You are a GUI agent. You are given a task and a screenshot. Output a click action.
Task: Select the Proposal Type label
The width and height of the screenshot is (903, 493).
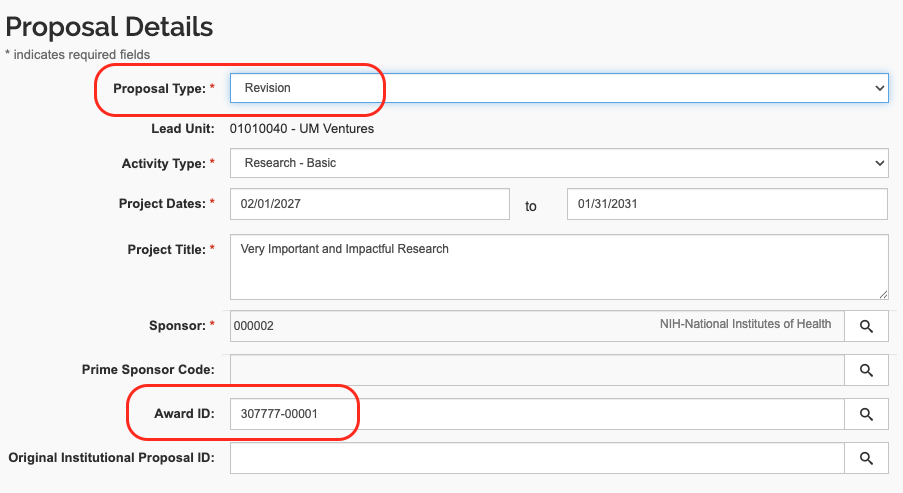coord(164,88)
